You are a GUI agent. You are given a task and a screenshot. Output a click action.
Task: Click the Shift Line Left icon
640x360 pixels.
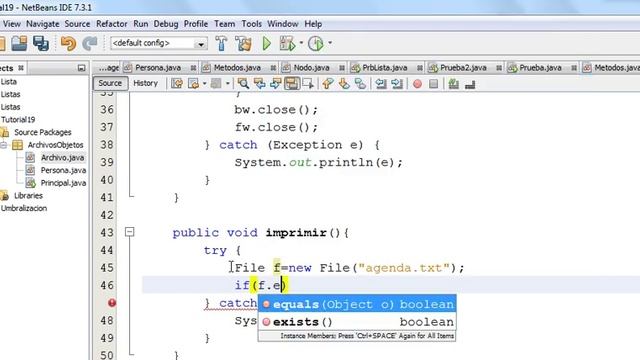380,84
